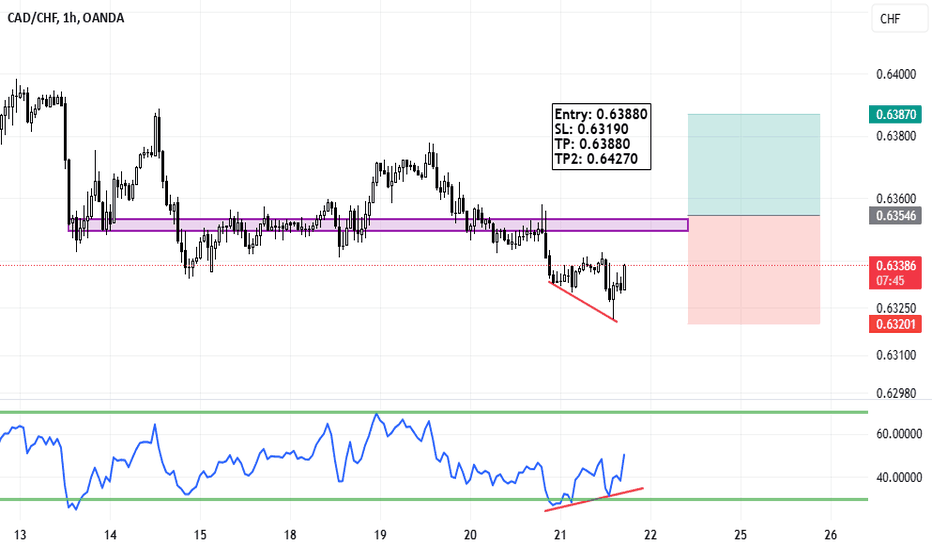Select the red stop-loss zone of long position
This screenshot has width=932, height=550.
point(754,270)
